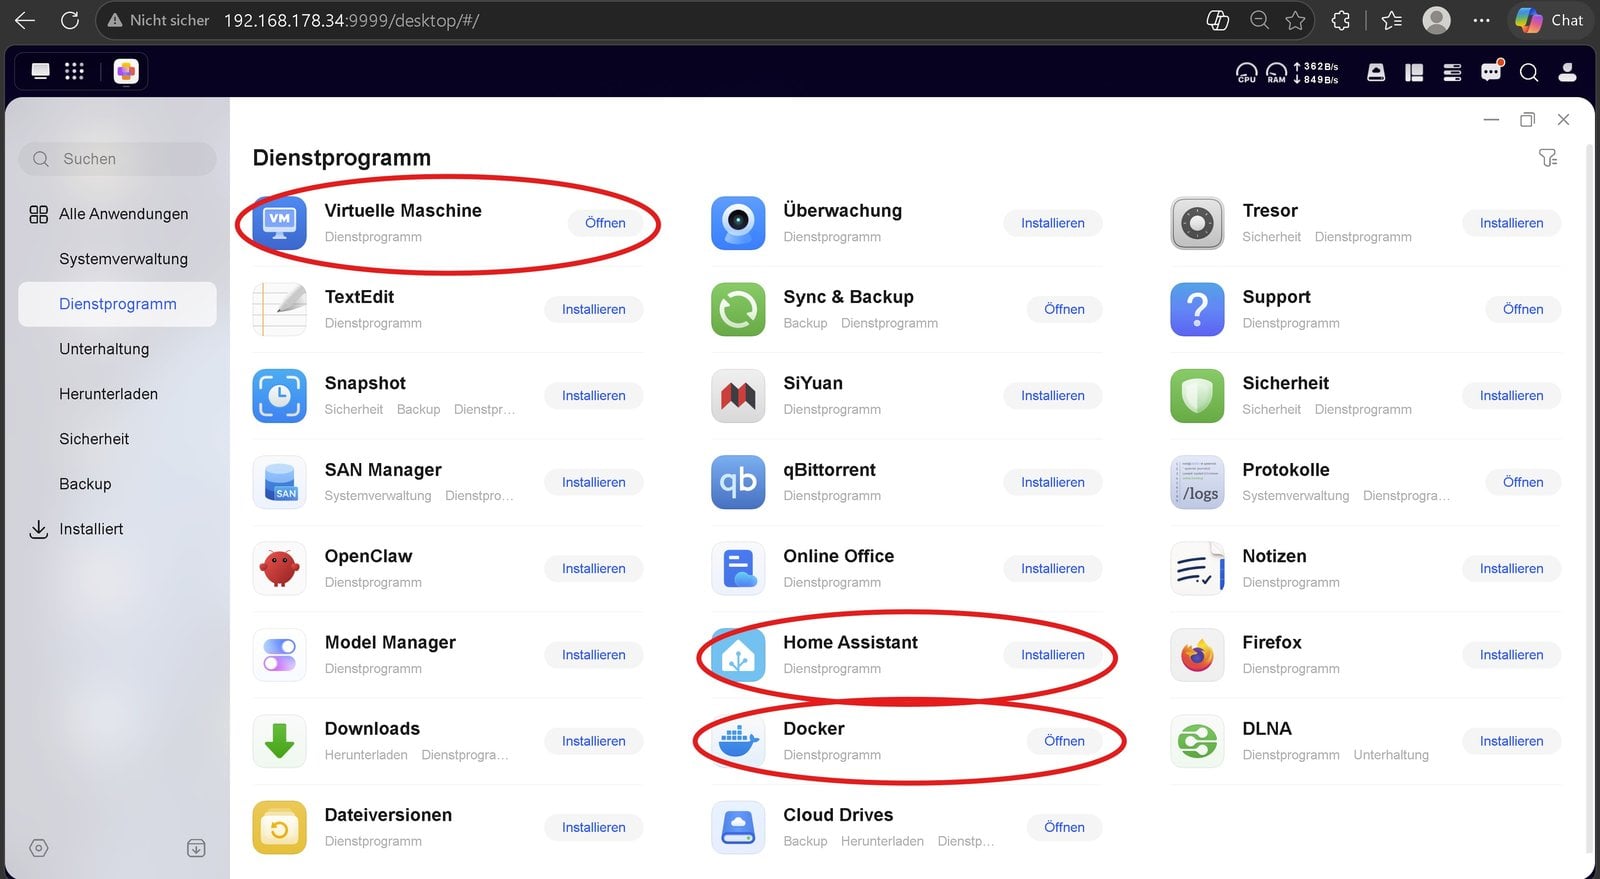The height and width of the screenshot is (879, 1600).
Task: Install TextEdit
Action: coord(594,309)
